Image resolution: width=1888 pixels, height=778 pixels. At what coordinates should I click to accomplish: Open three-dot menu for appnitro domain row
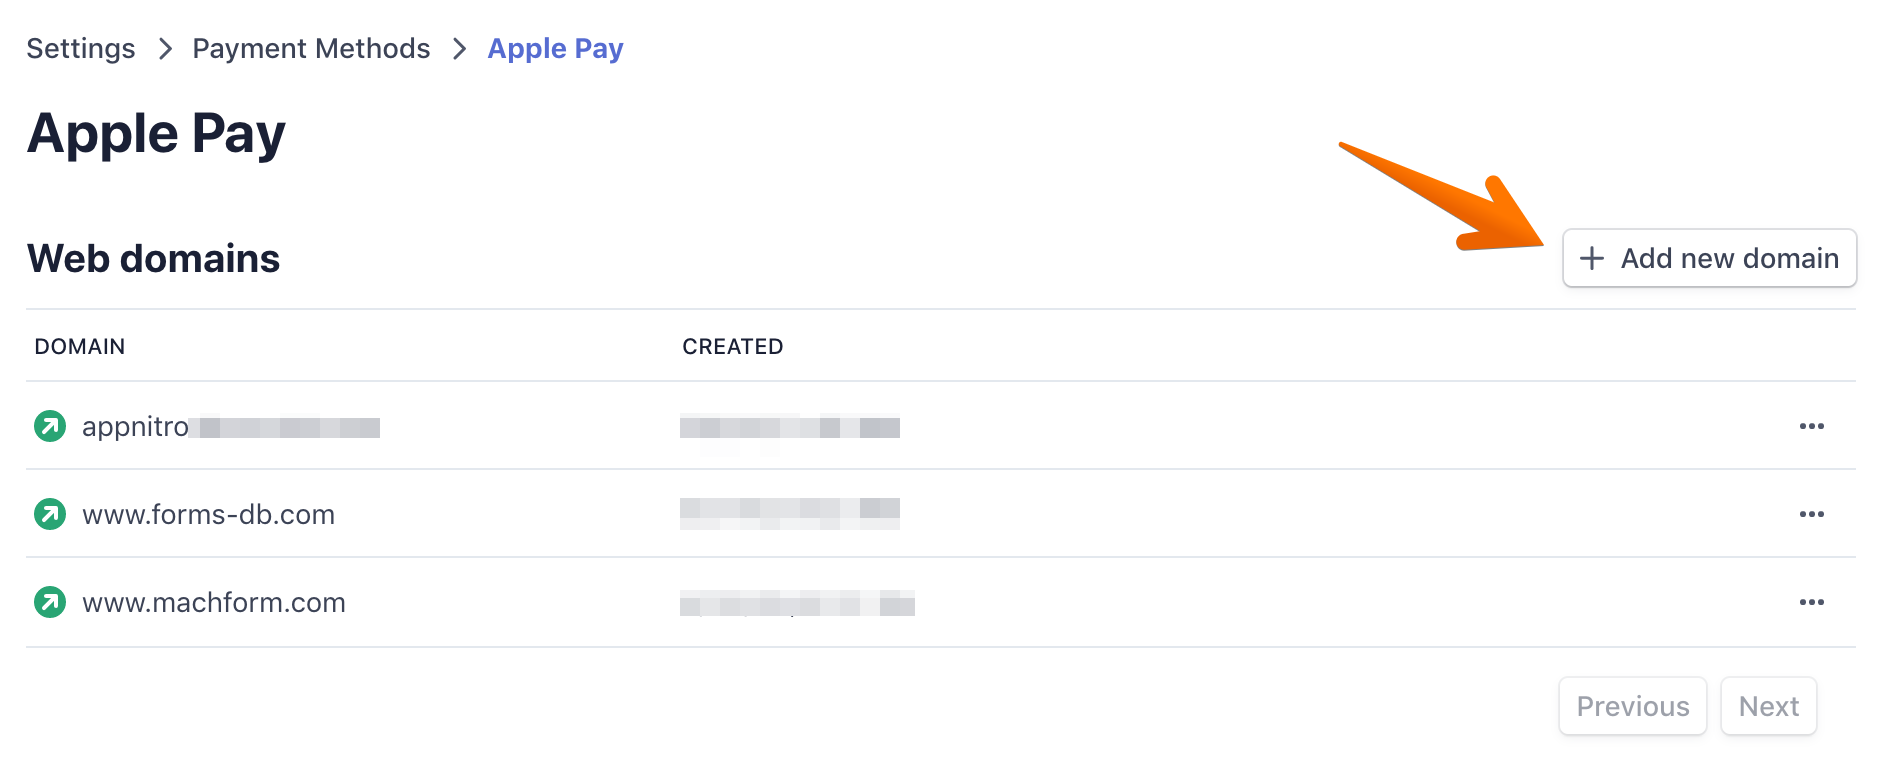tap(1811, 426)
